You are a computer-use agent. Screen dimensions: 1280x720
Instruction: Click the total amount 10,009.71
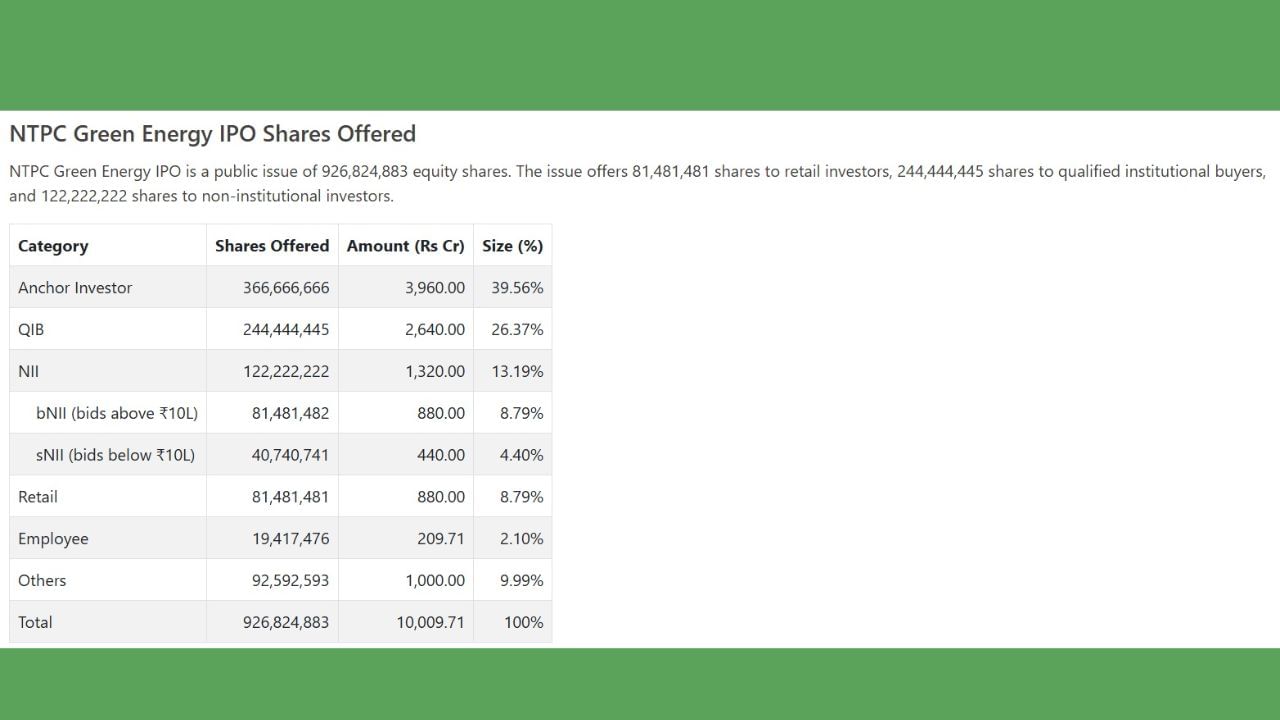pos(431,622)
